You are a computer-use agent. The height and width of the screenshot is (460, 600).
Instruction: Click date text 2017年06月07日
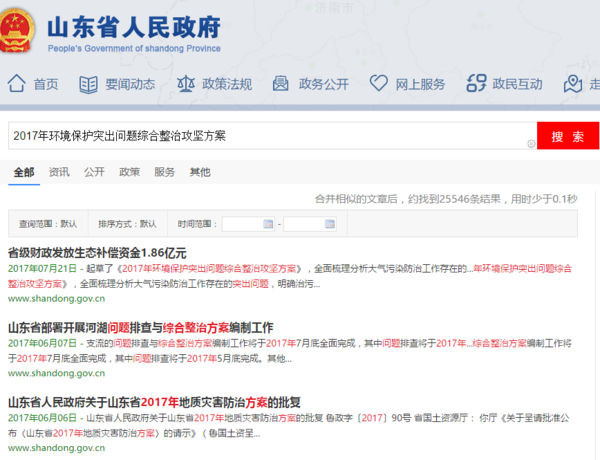pyautogui.click(x=42, y=343)
